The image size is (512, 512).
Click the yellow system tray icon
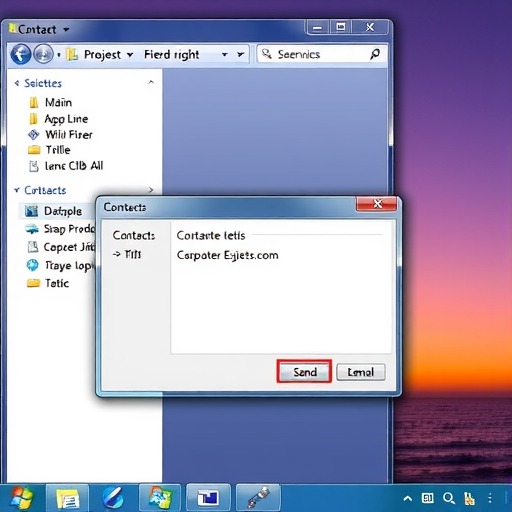(469, 498)
